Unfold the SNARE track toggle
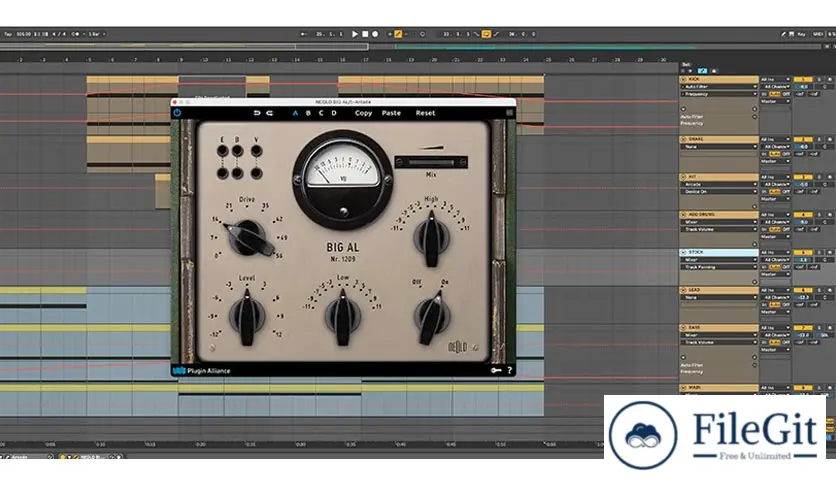Viewport: 836px width, 484px height. (684, 139)
